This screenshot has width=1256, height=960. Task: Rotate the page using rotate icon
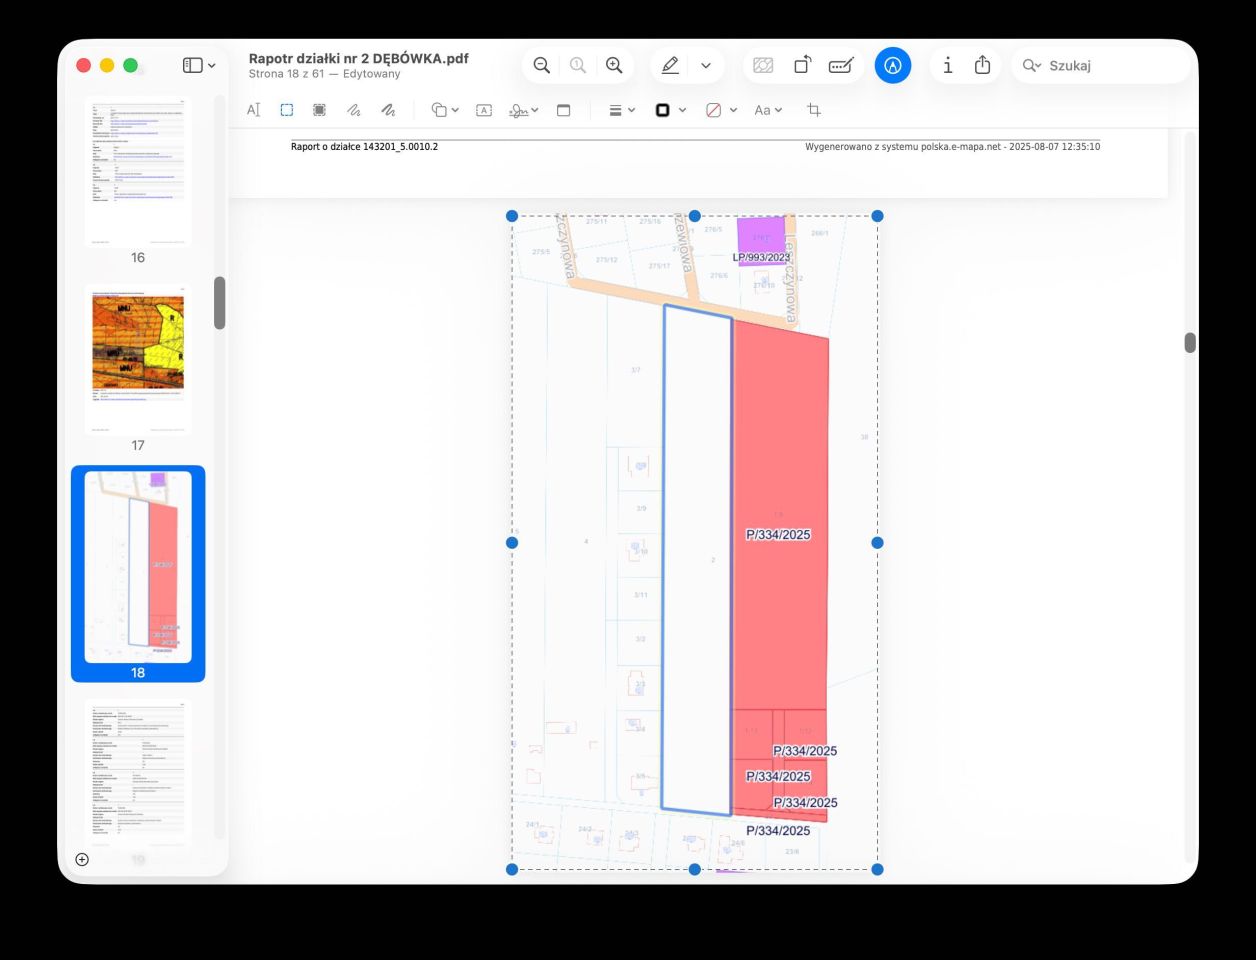tap(802, 65)
